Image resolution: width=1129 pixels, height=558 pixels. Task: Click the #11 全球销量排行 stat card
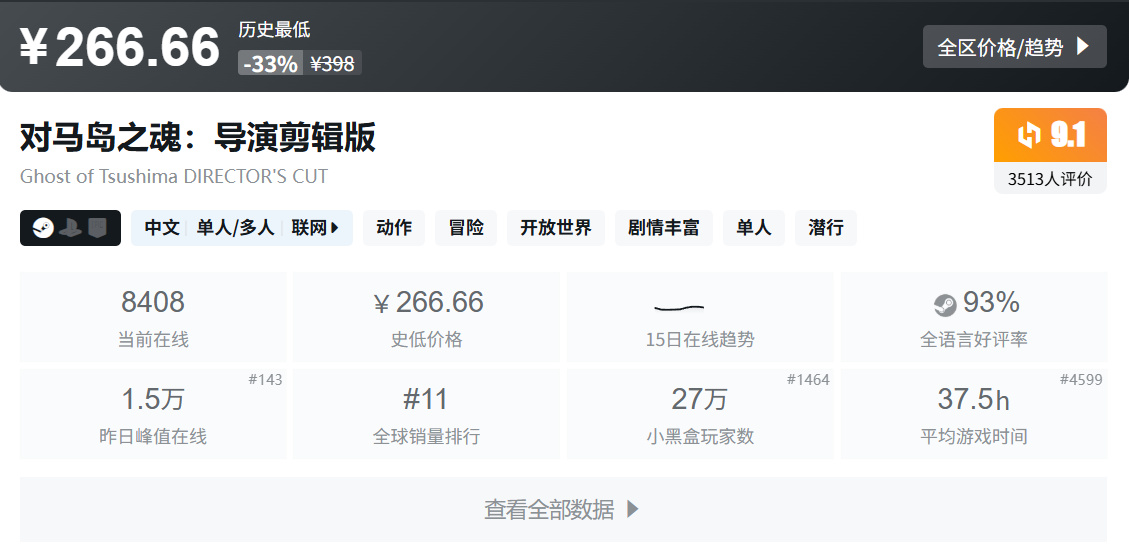click(426, 414)
